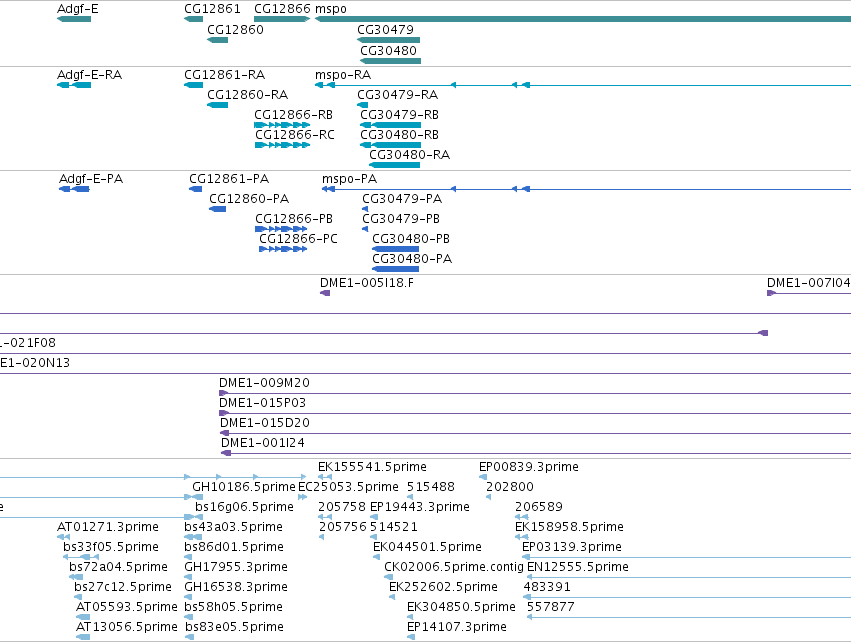Select the DME1-007I04 clone label
Screen dimensions: 851x642
[x=809, y=283]
